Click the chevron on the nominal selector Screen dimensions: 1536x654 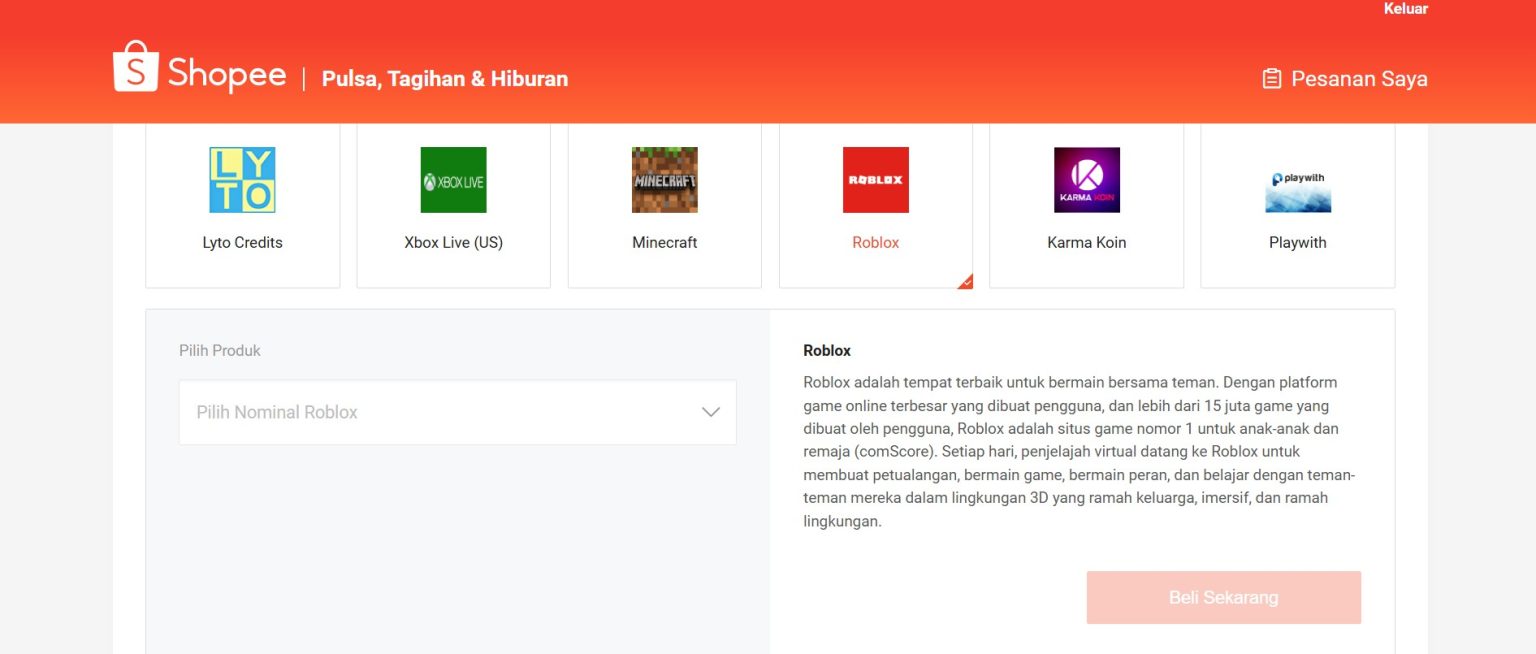click(711, 411)
